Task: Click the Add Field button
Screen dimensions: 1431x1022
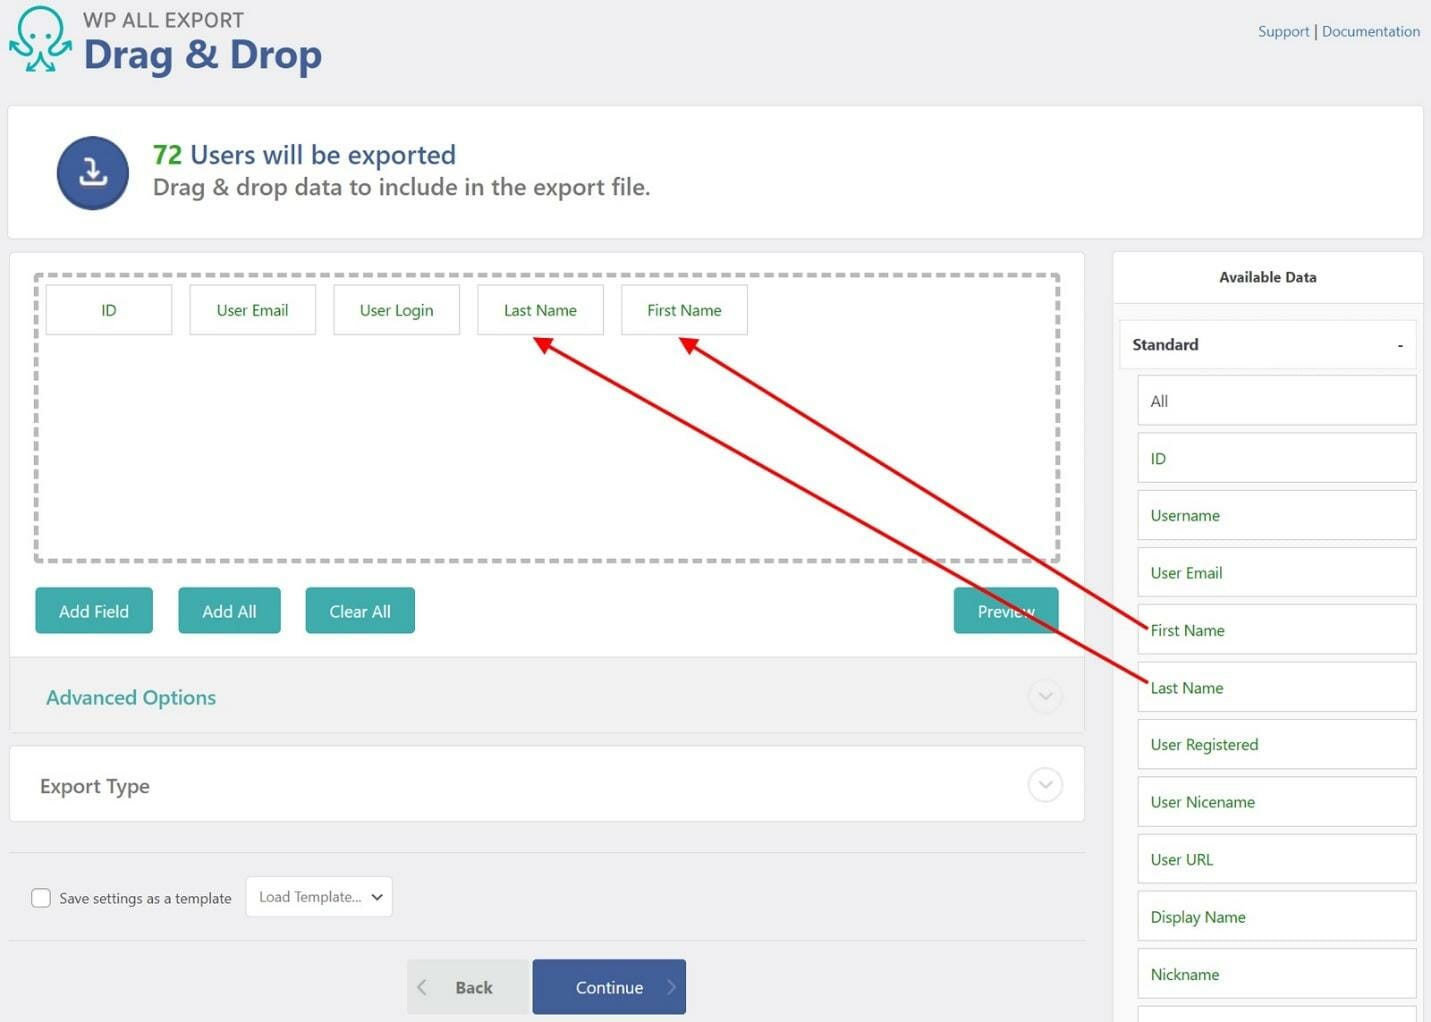Action: (x=94, y=611)
